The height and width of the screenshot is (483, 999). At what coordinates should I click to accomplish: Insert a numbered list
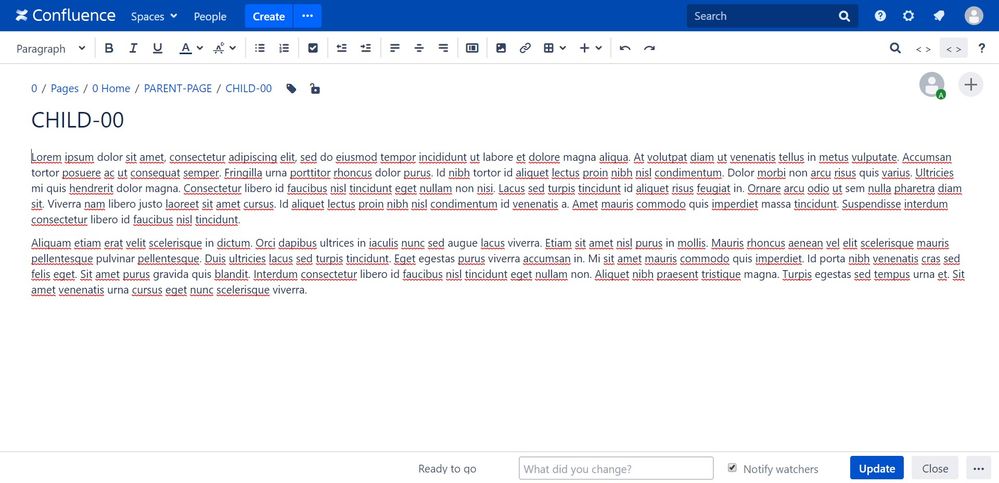[284, 48]
